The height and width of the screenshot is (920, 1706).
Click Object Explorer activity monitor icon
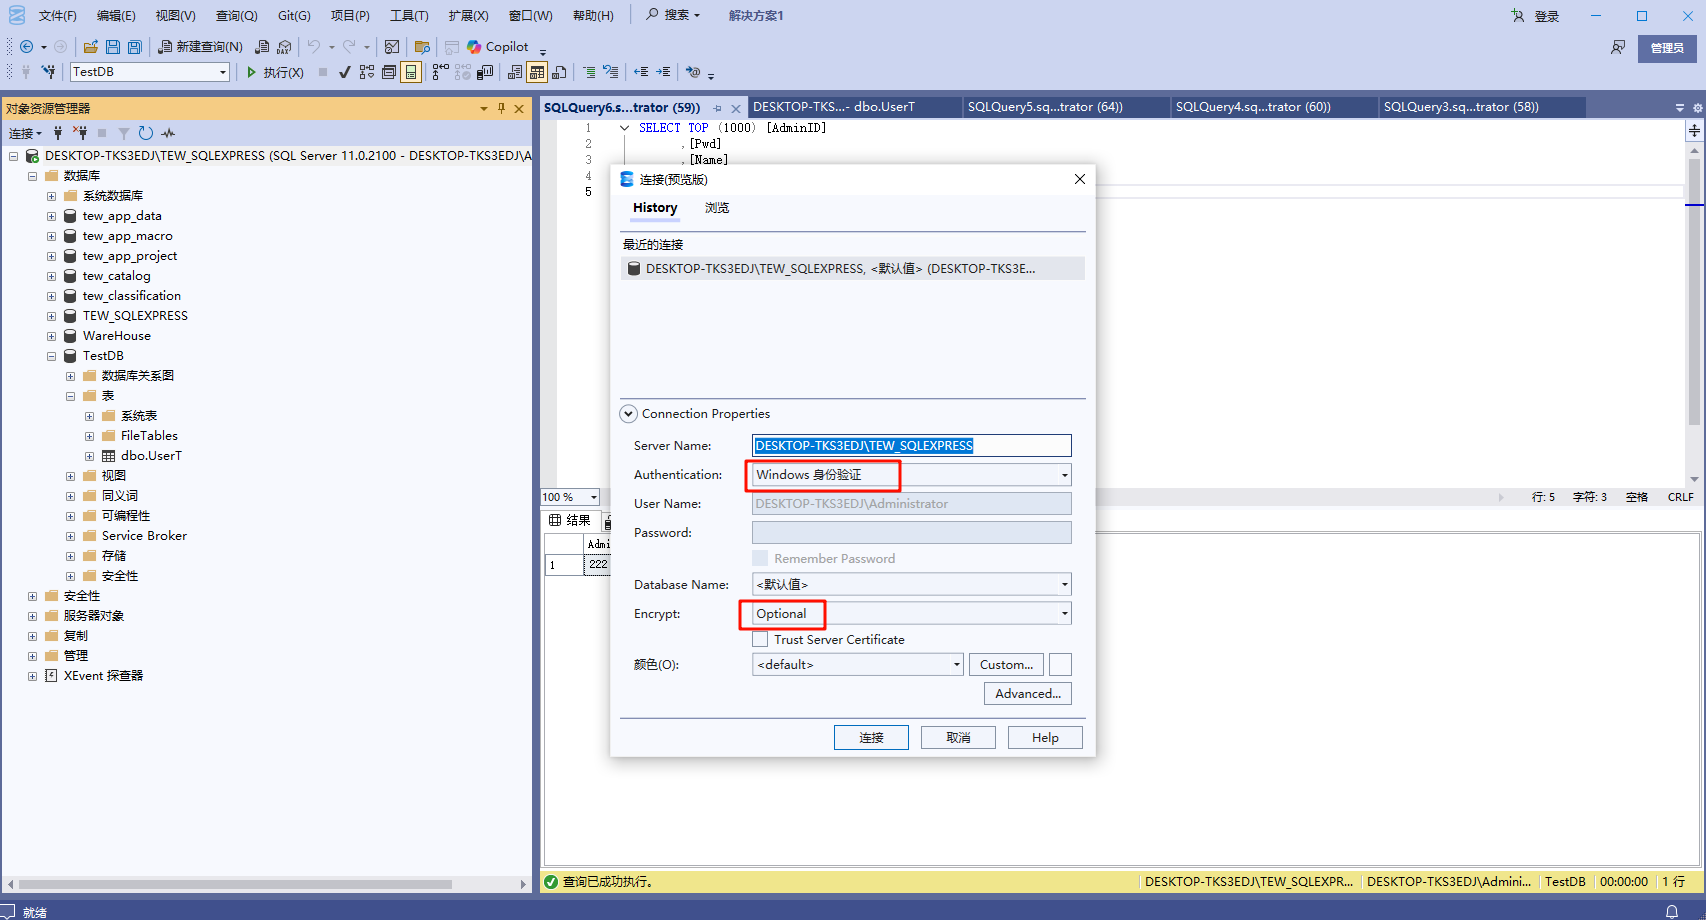pos(168,133)
